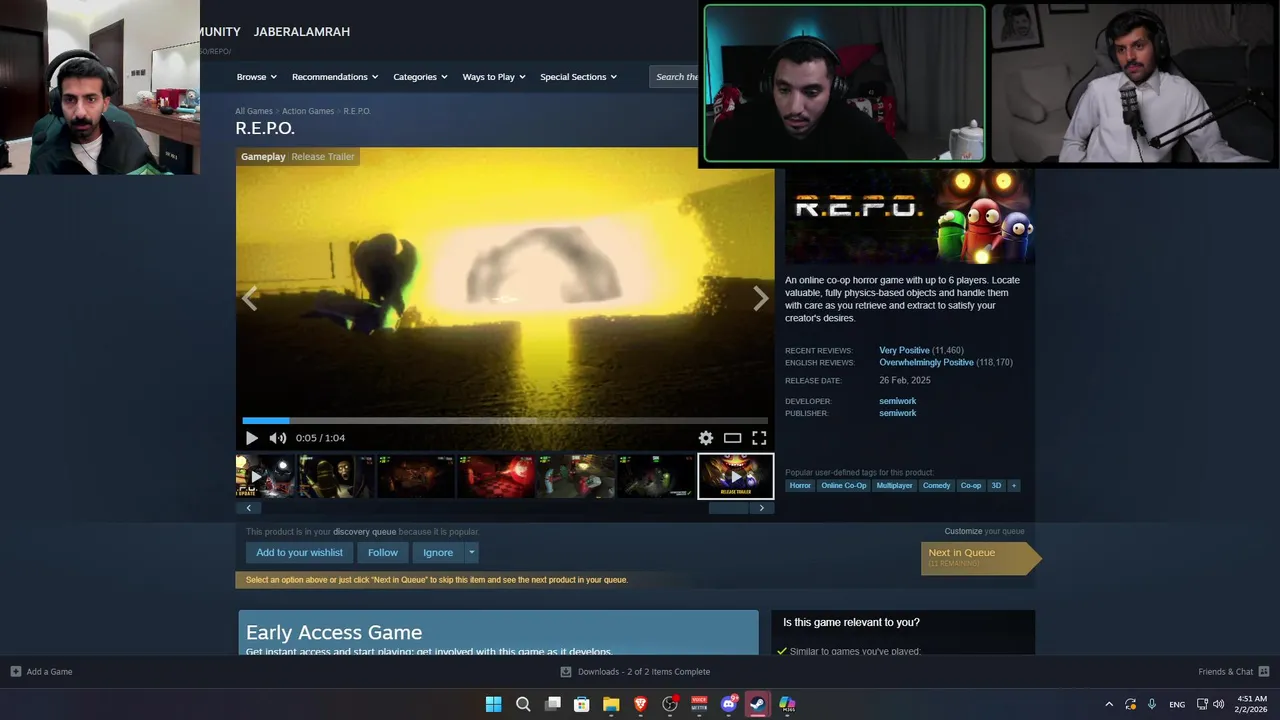Select the Online Co-Op tag

[843, 486]
